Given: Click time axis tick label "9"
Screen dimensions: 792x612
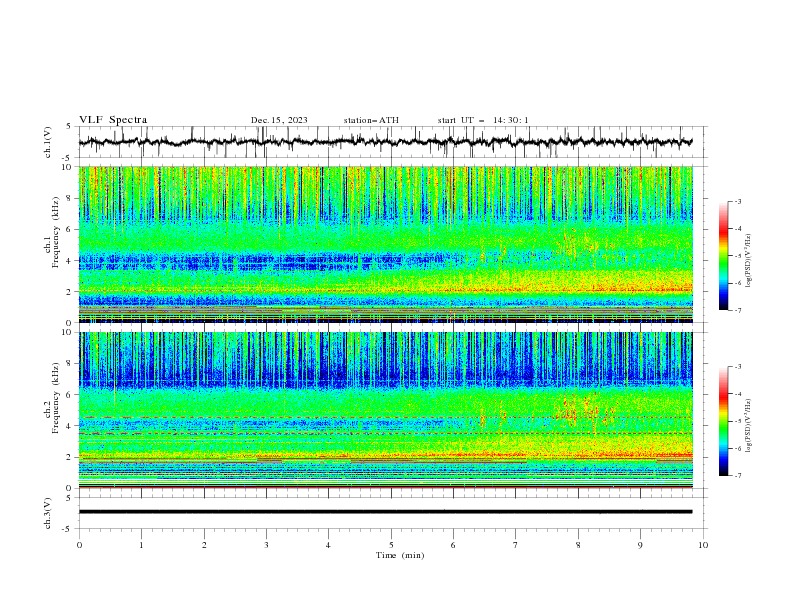Looking at the screenshot, I should (640, 545).
